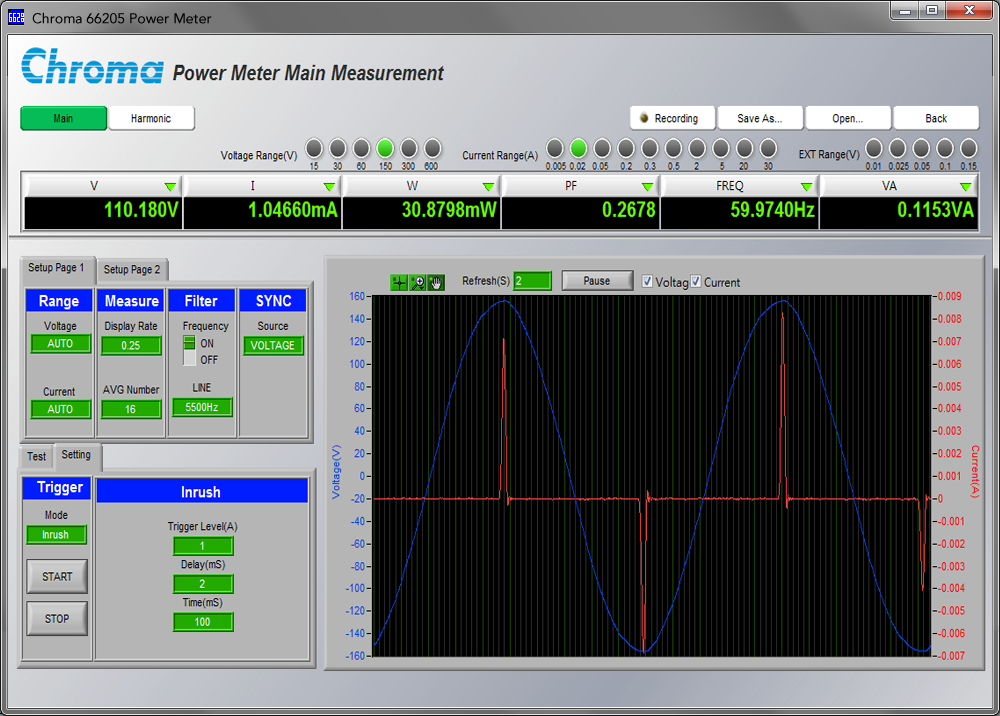Open the Current range AUTO selector

pos(61,409)
